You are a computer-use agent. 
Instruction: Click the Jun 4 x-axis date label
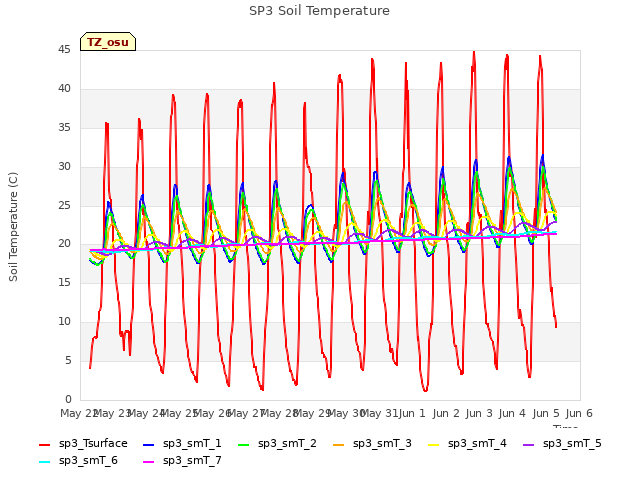[512, 413]
